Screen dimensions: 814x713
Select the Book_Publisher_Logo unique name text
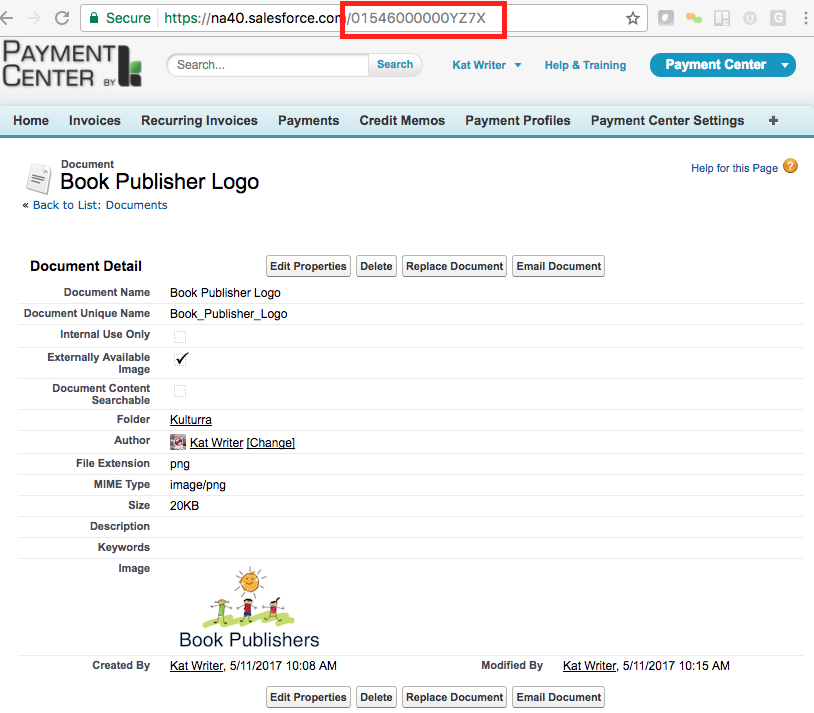[228, 314]
